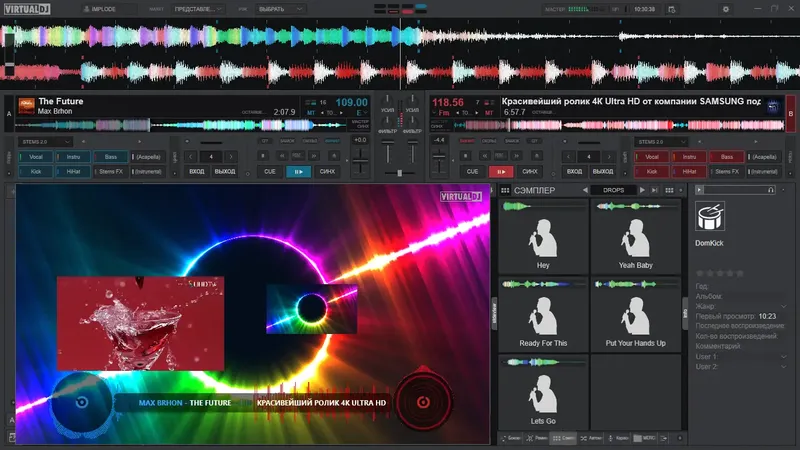The height and width of the screenshot is (450, 800).
Task: Switch to the Караоке bottom tab
Action: 618,438
